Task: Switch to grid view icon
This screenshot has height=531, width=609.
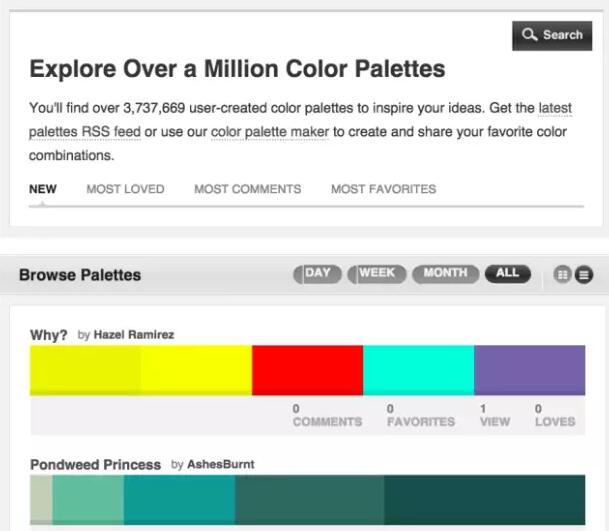Action: (563, 275)
